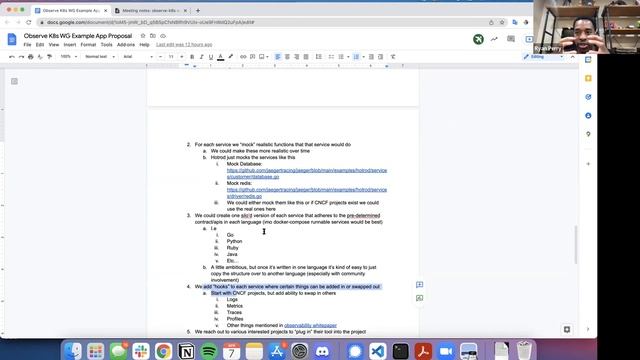Check the cloud document status icon
Viewport: 640px width, 360px height.
click(x=163, y=36)
